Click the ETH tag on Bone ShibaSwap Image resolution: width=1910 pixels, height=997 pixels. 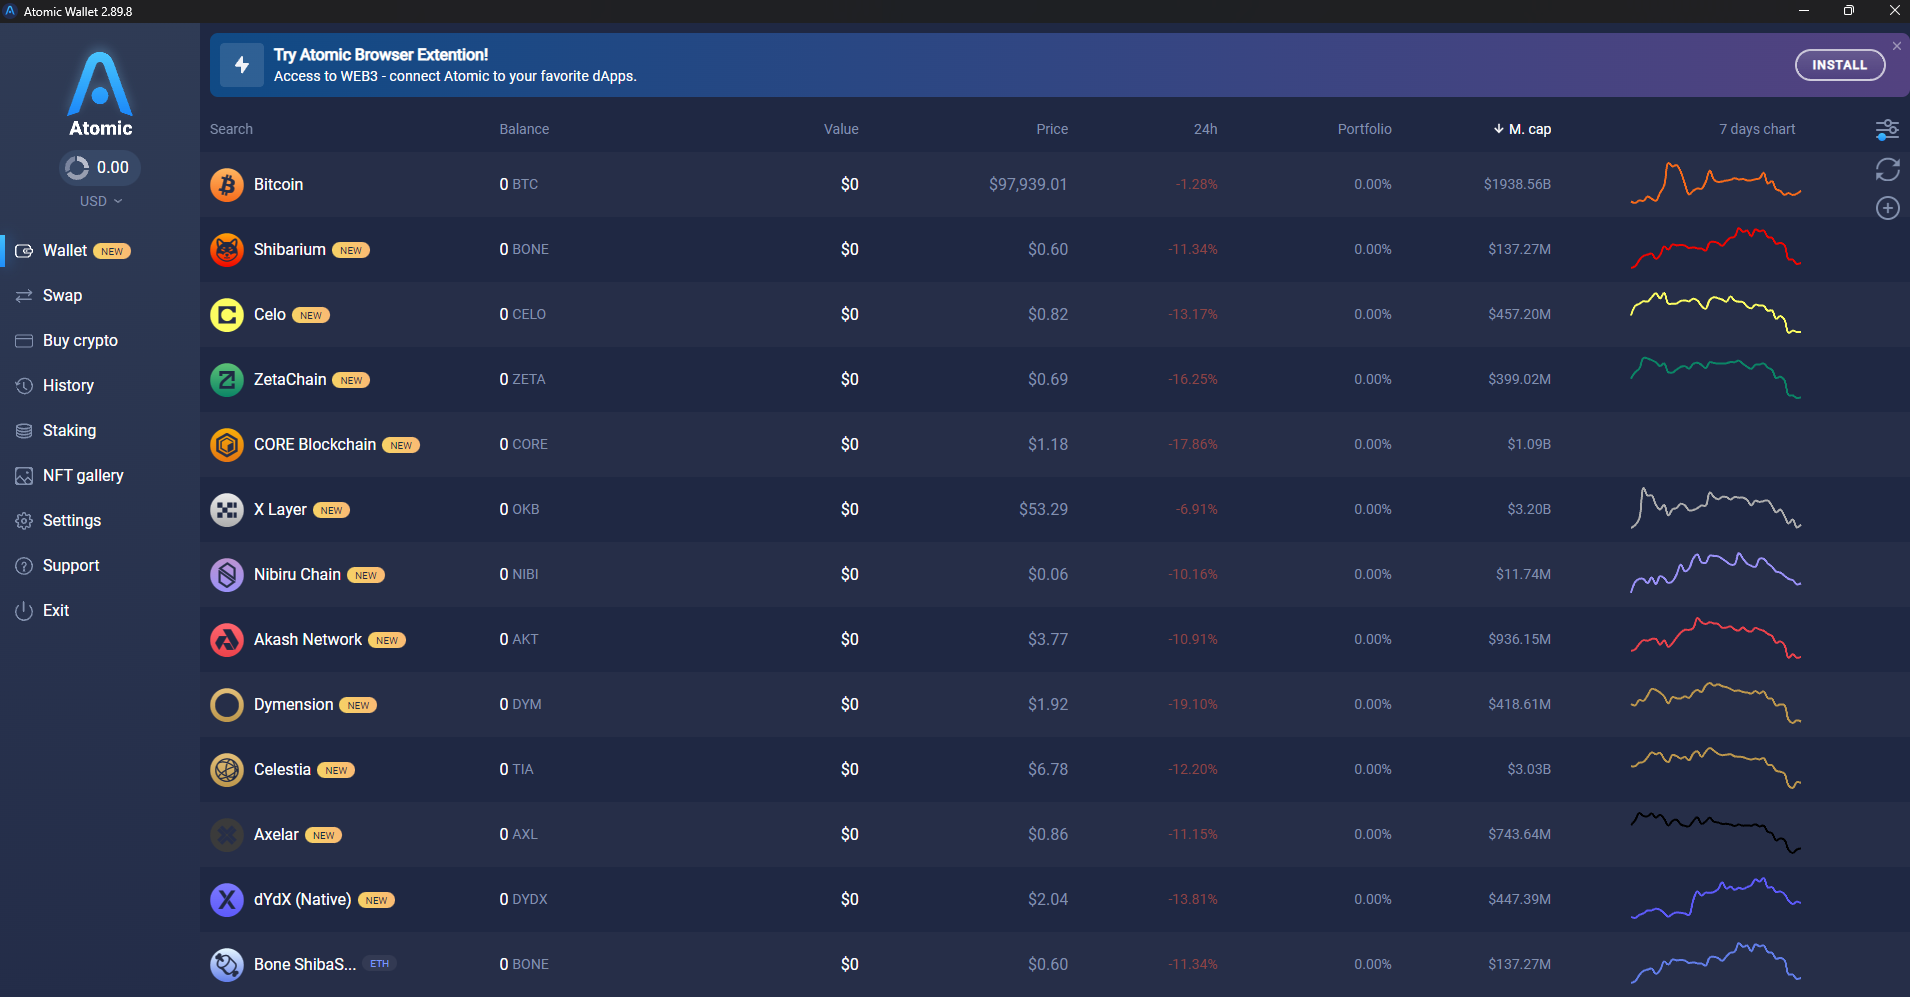tap(379, 964)
